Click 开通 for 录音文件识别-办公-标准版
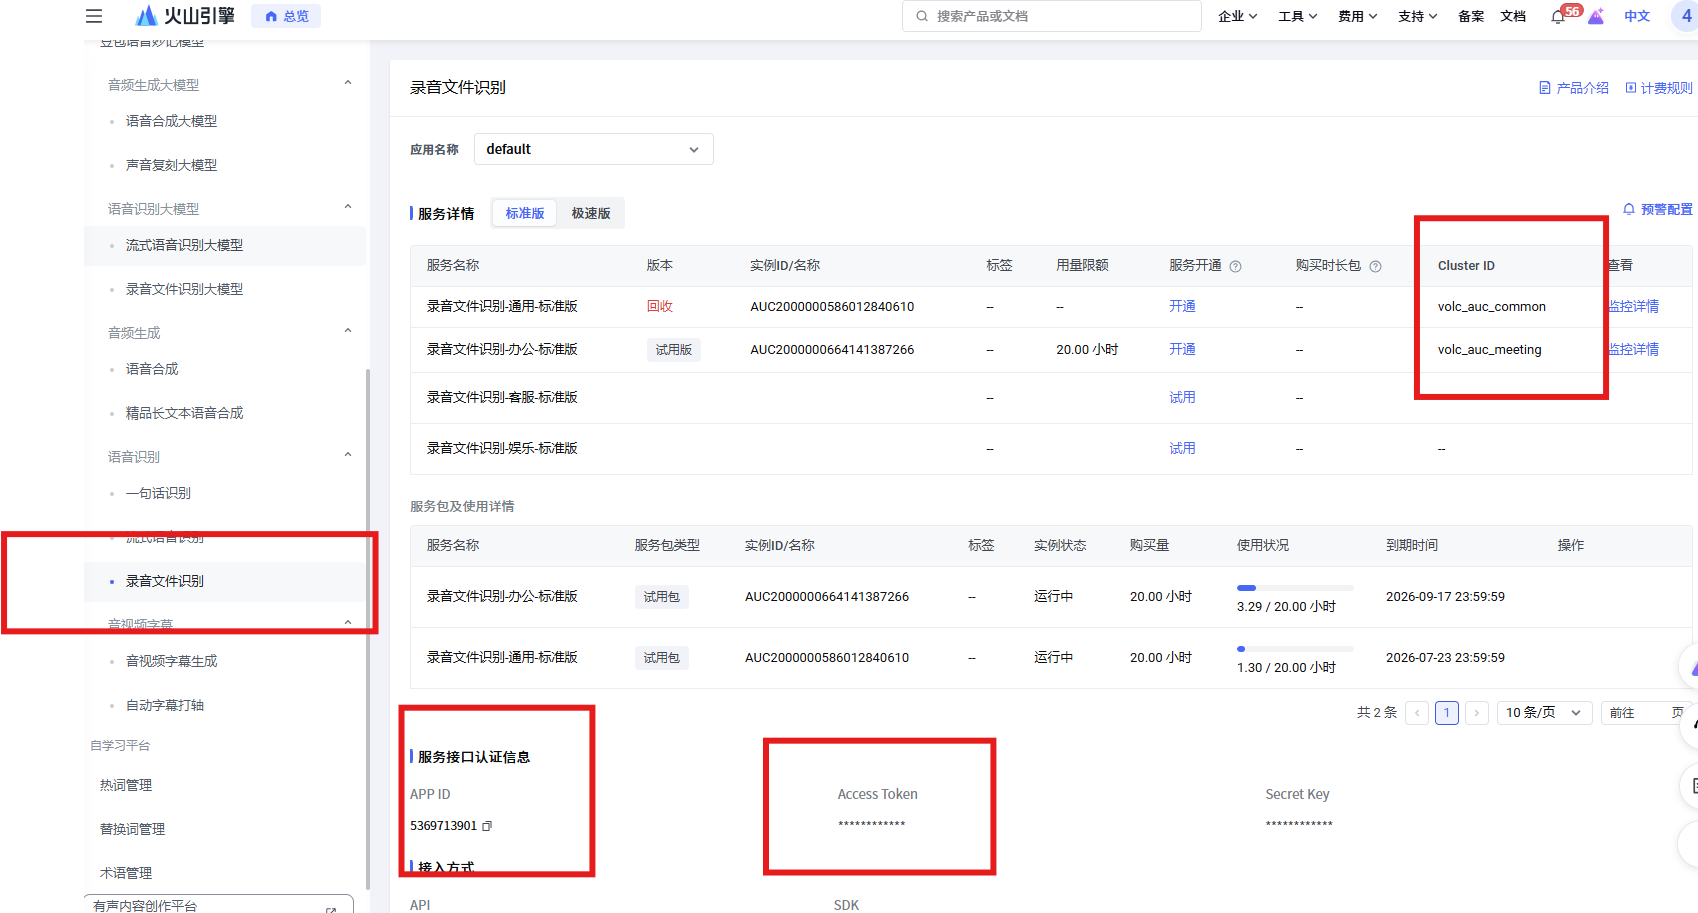 [1182, 349]
